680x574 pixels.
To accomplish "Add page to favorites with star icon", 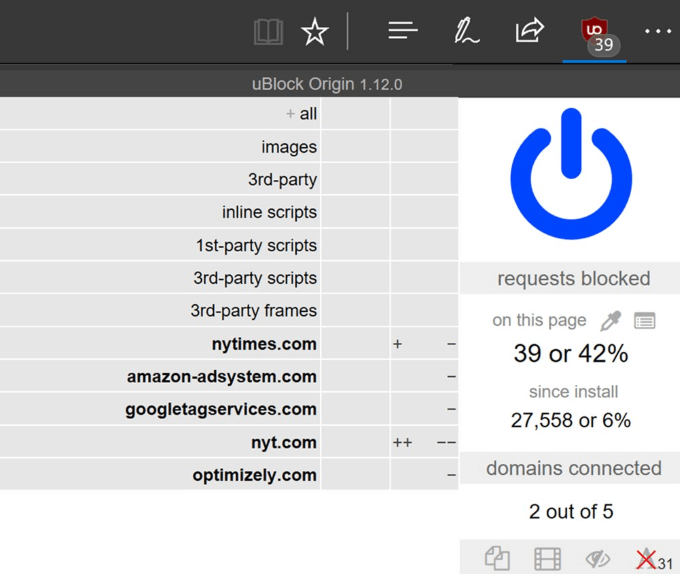I will point(315,32).
